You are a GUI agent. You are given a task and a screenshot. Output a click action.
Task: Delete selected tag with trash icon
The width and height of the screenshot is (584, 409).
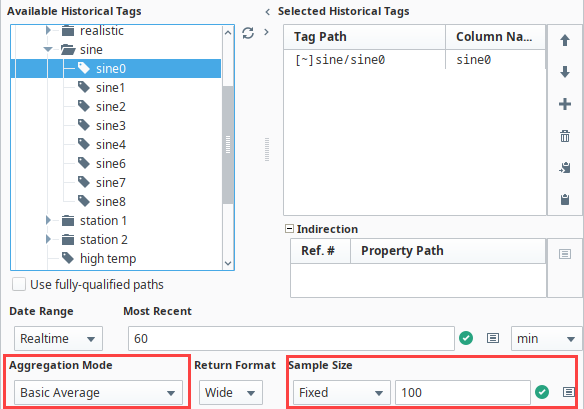pyautogui.click(x=565, y=136)
